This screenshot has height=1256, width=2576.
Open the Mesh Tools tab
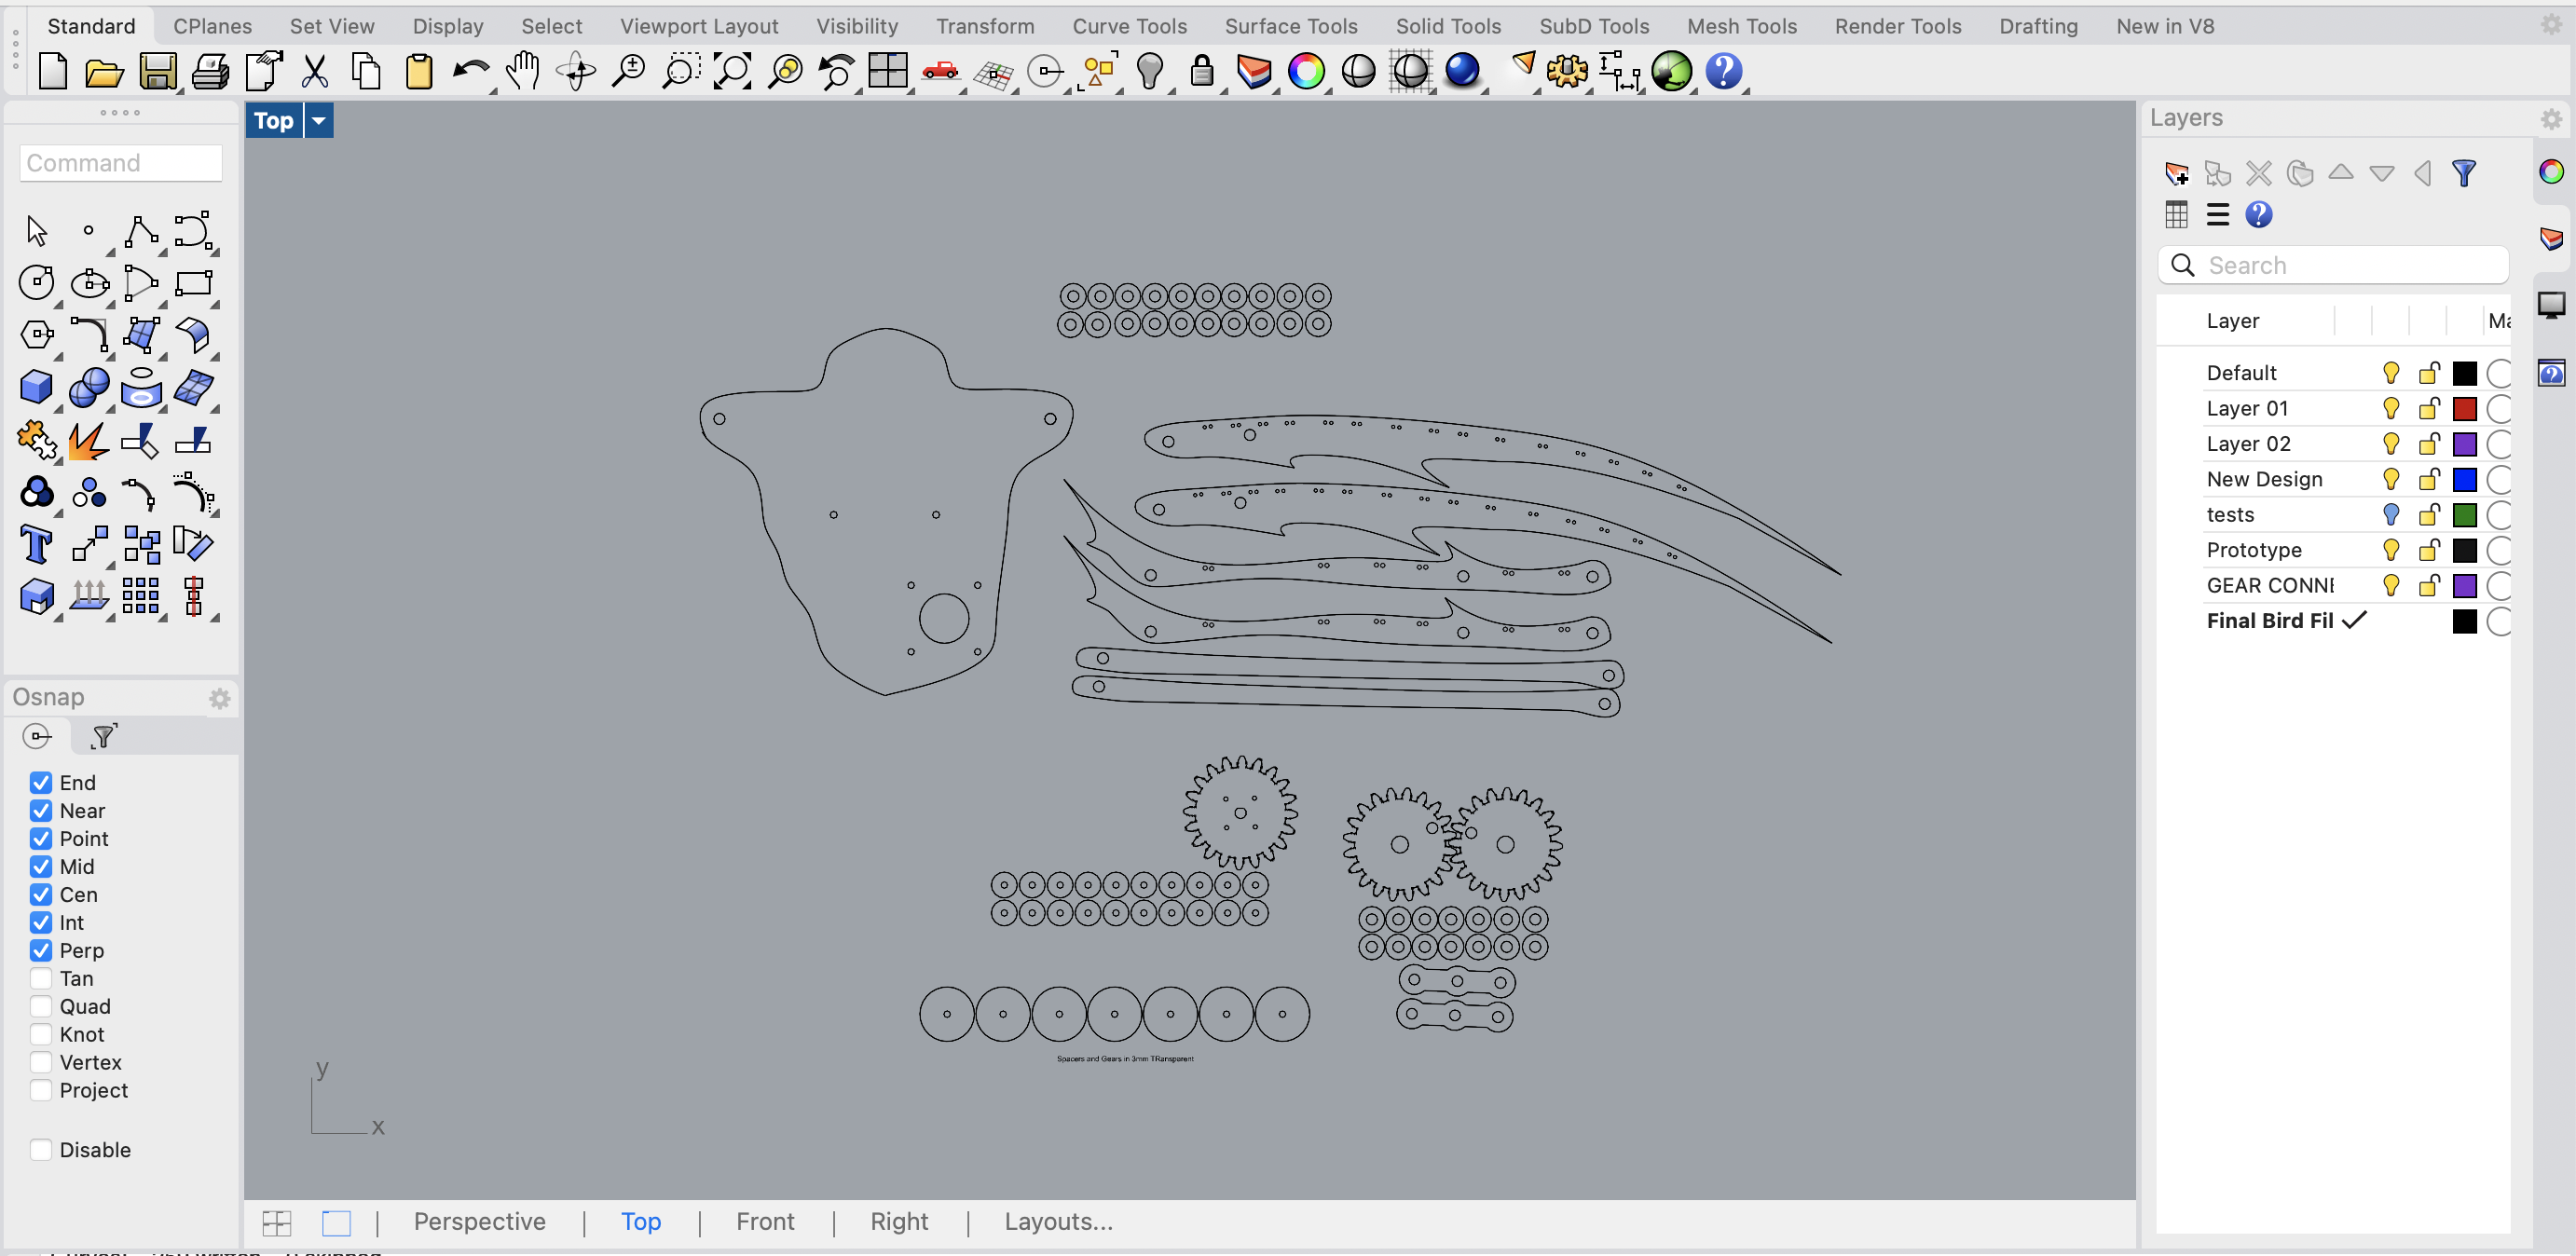(1741, 26)
